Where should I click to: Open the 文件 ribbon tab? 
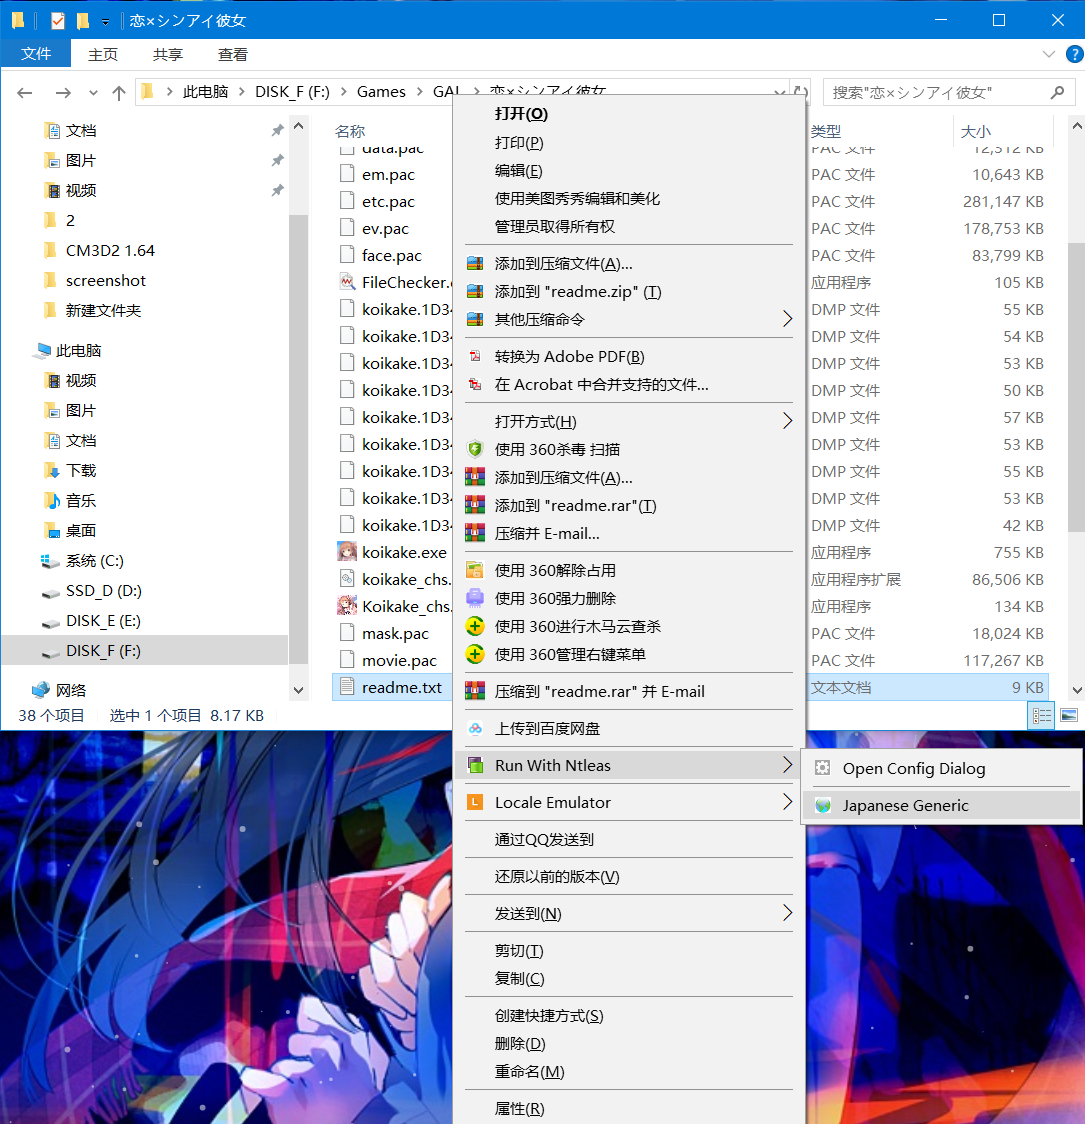click(36, 54)
